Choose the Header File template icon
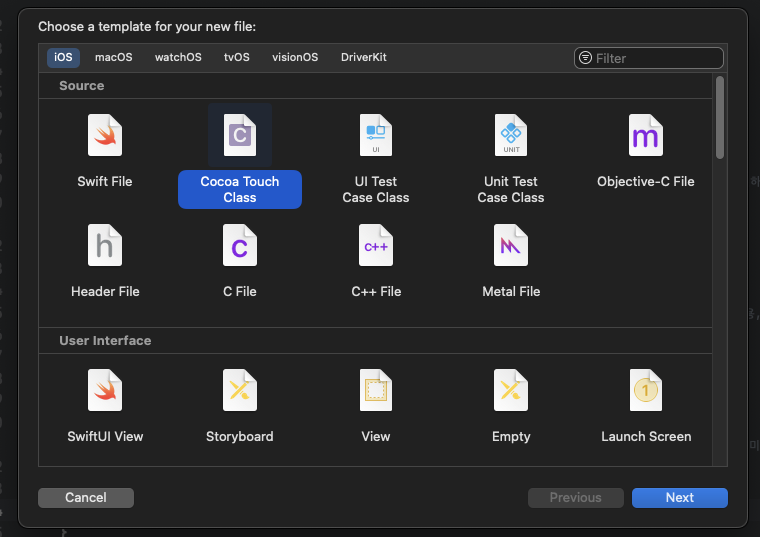The width and height of the screenshot is (760, 537). tap(105, 245)
